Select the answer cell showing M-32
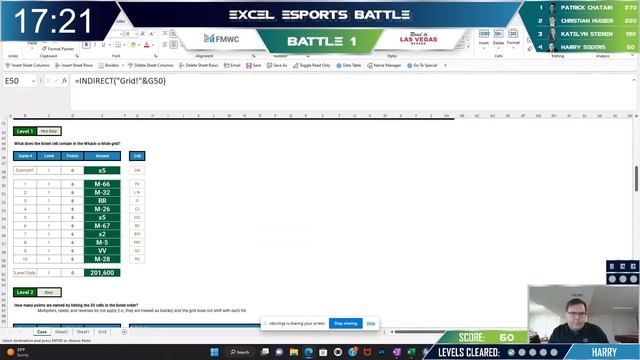 (102, 192)
